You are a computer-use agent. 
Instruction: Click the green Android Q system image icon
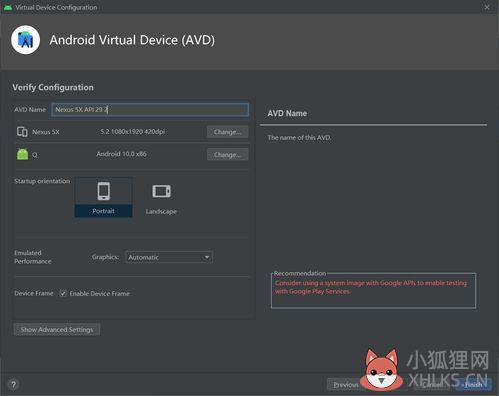coord(22,154)
